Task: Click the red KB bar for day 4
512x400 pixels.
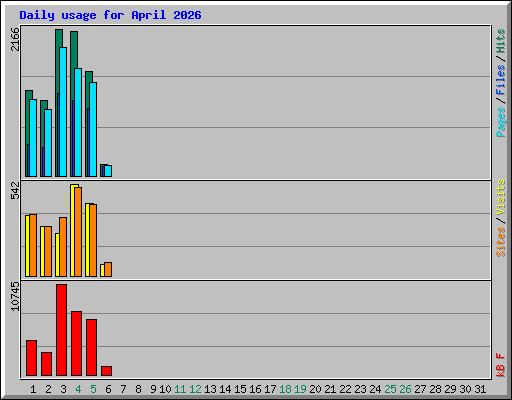Action: [x=76, y=343]
